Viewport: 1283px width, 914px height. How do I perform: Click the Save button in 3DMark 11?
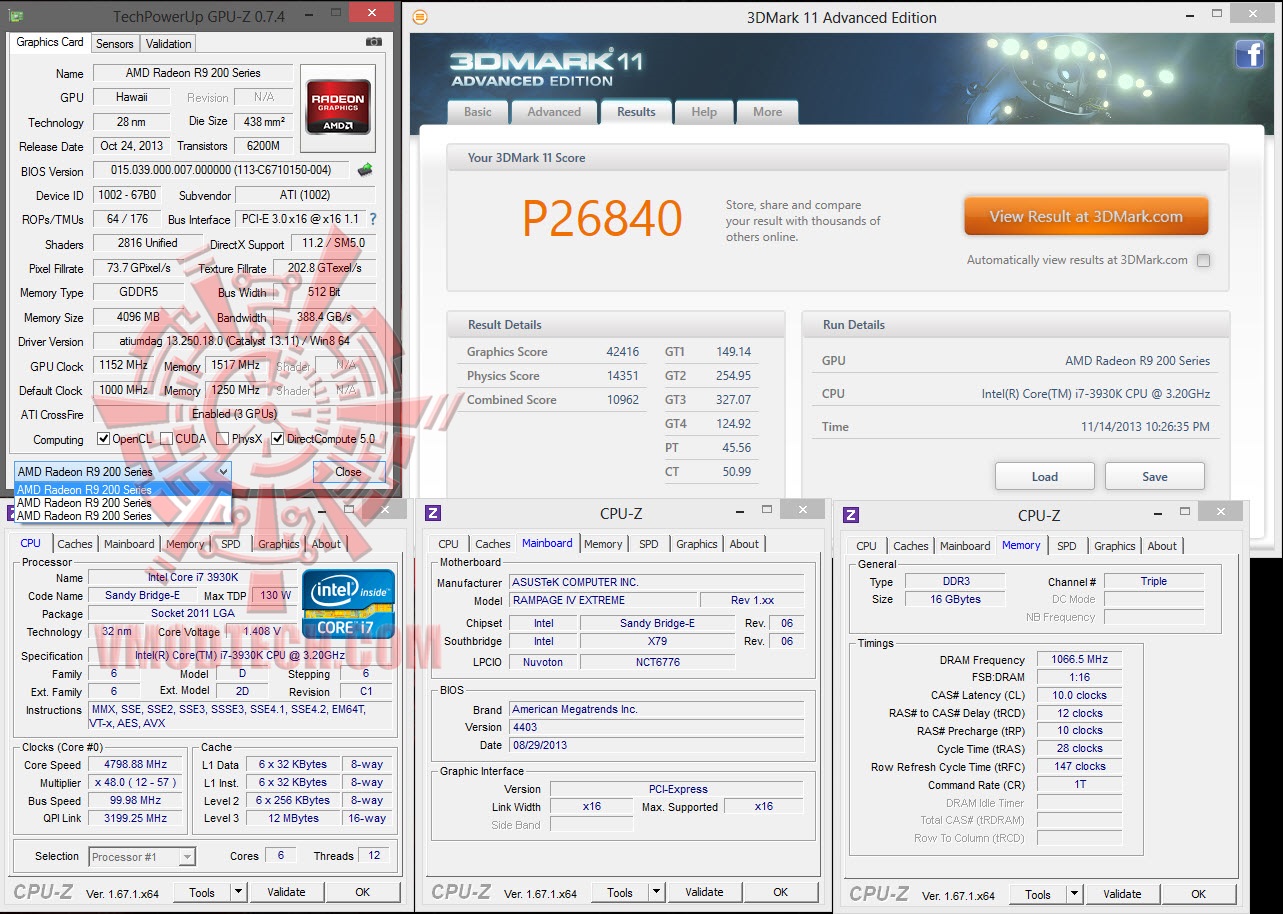pos(1155,476)
